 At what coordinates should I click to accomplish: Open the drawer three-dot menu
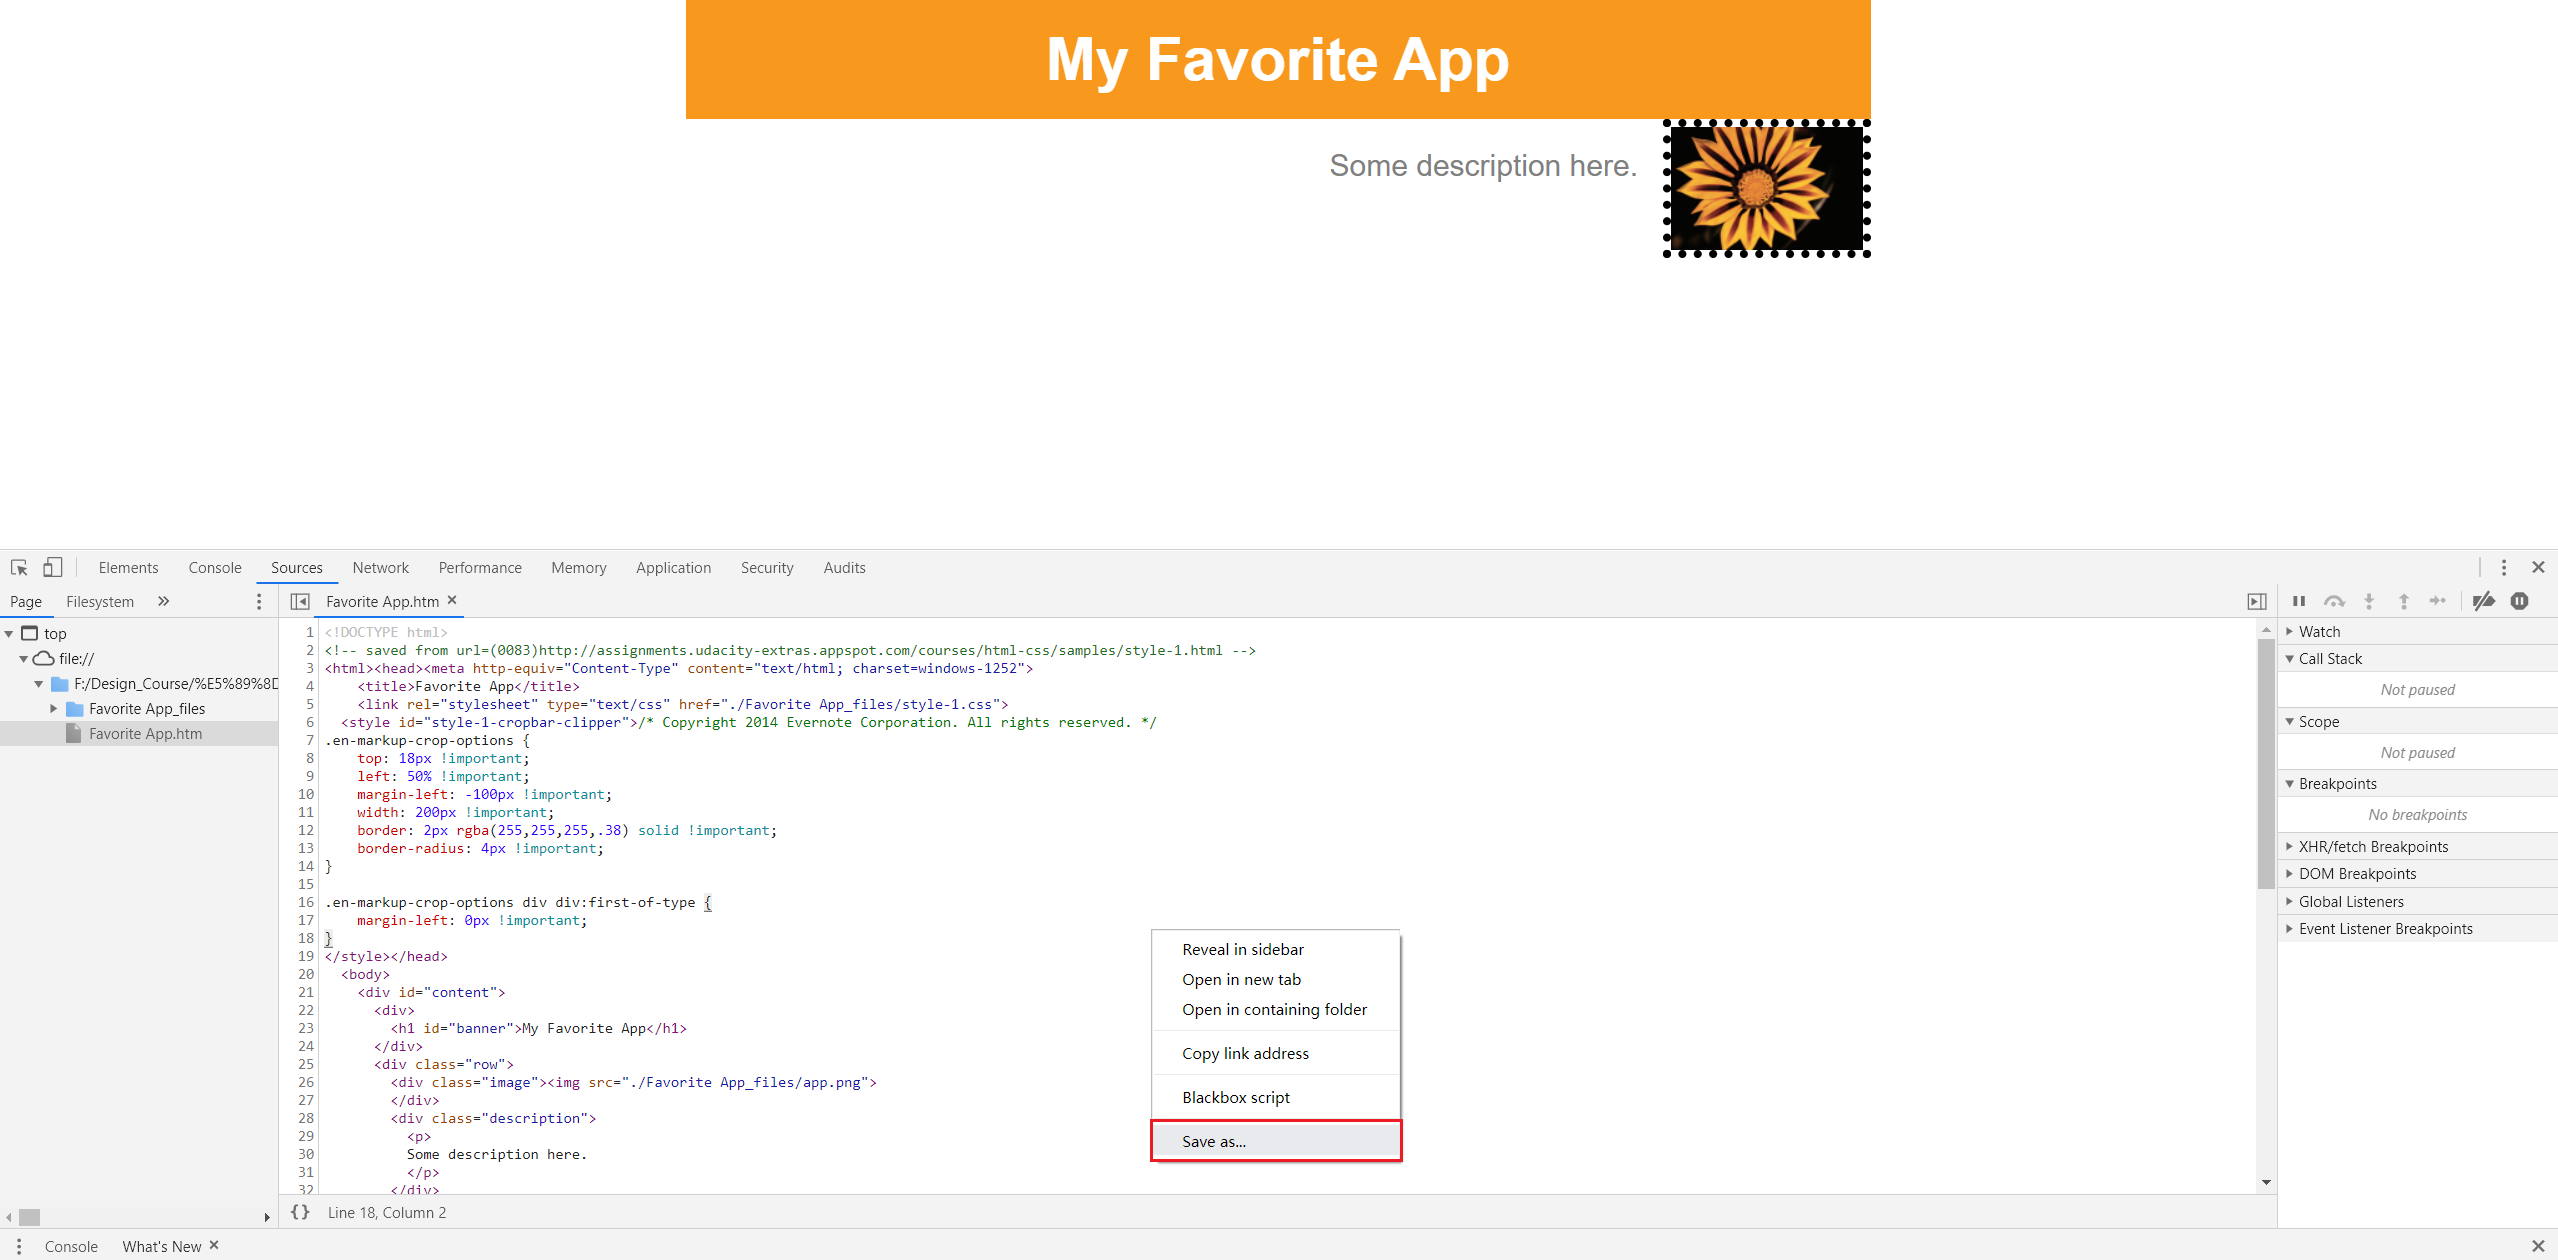pyautogui.click(x=19, y=1246)
